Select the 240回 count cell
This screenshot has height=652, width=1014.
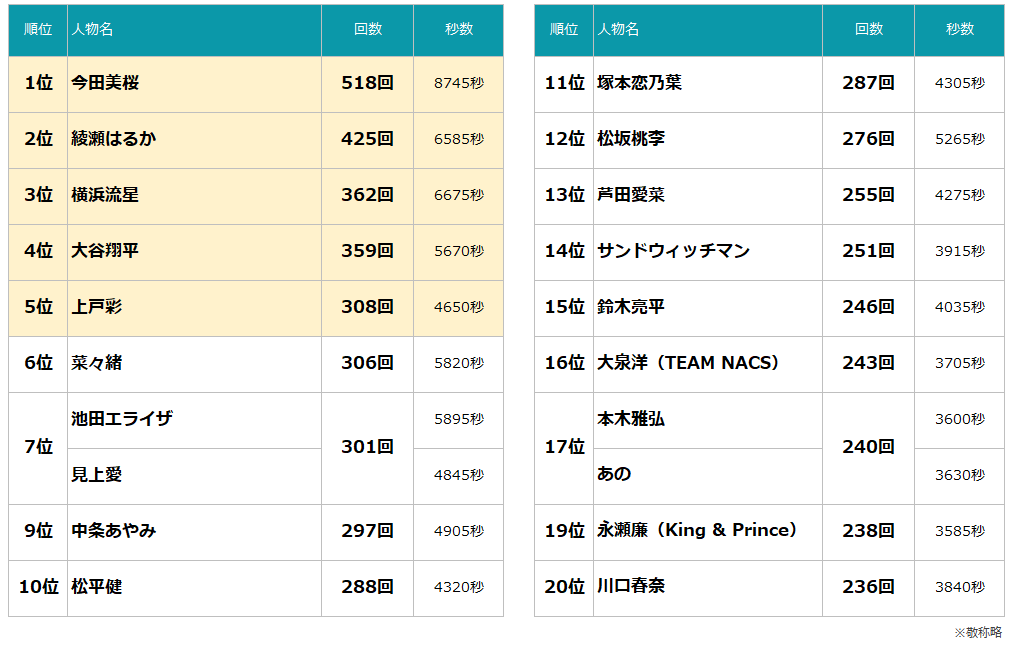[x=868, y=448]
